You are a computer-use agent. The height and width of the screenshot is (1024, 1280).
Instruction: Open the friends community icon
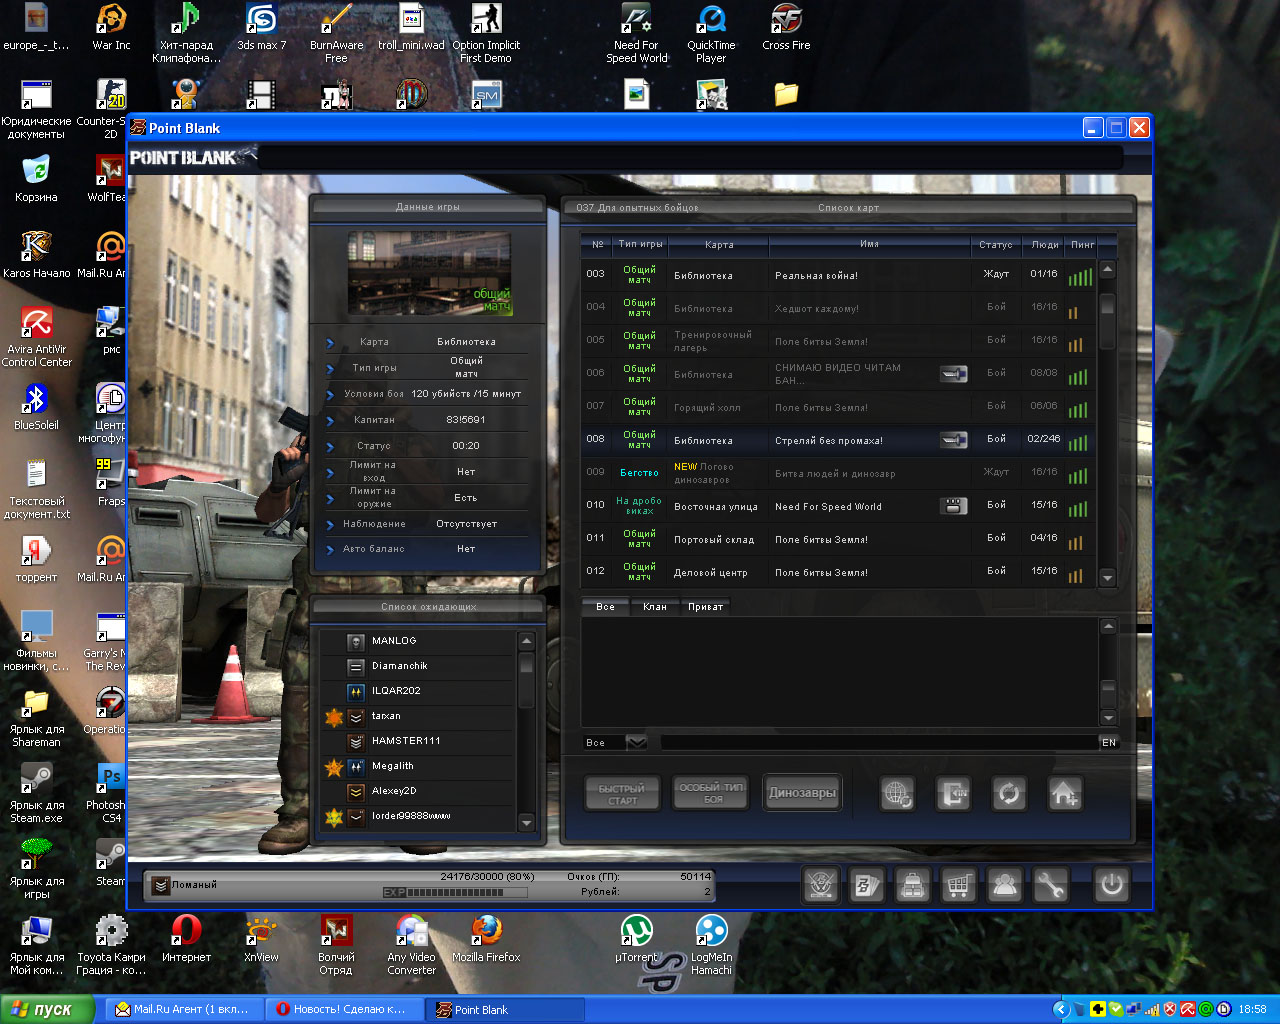pyautogui.click(x=1005, y=885)
